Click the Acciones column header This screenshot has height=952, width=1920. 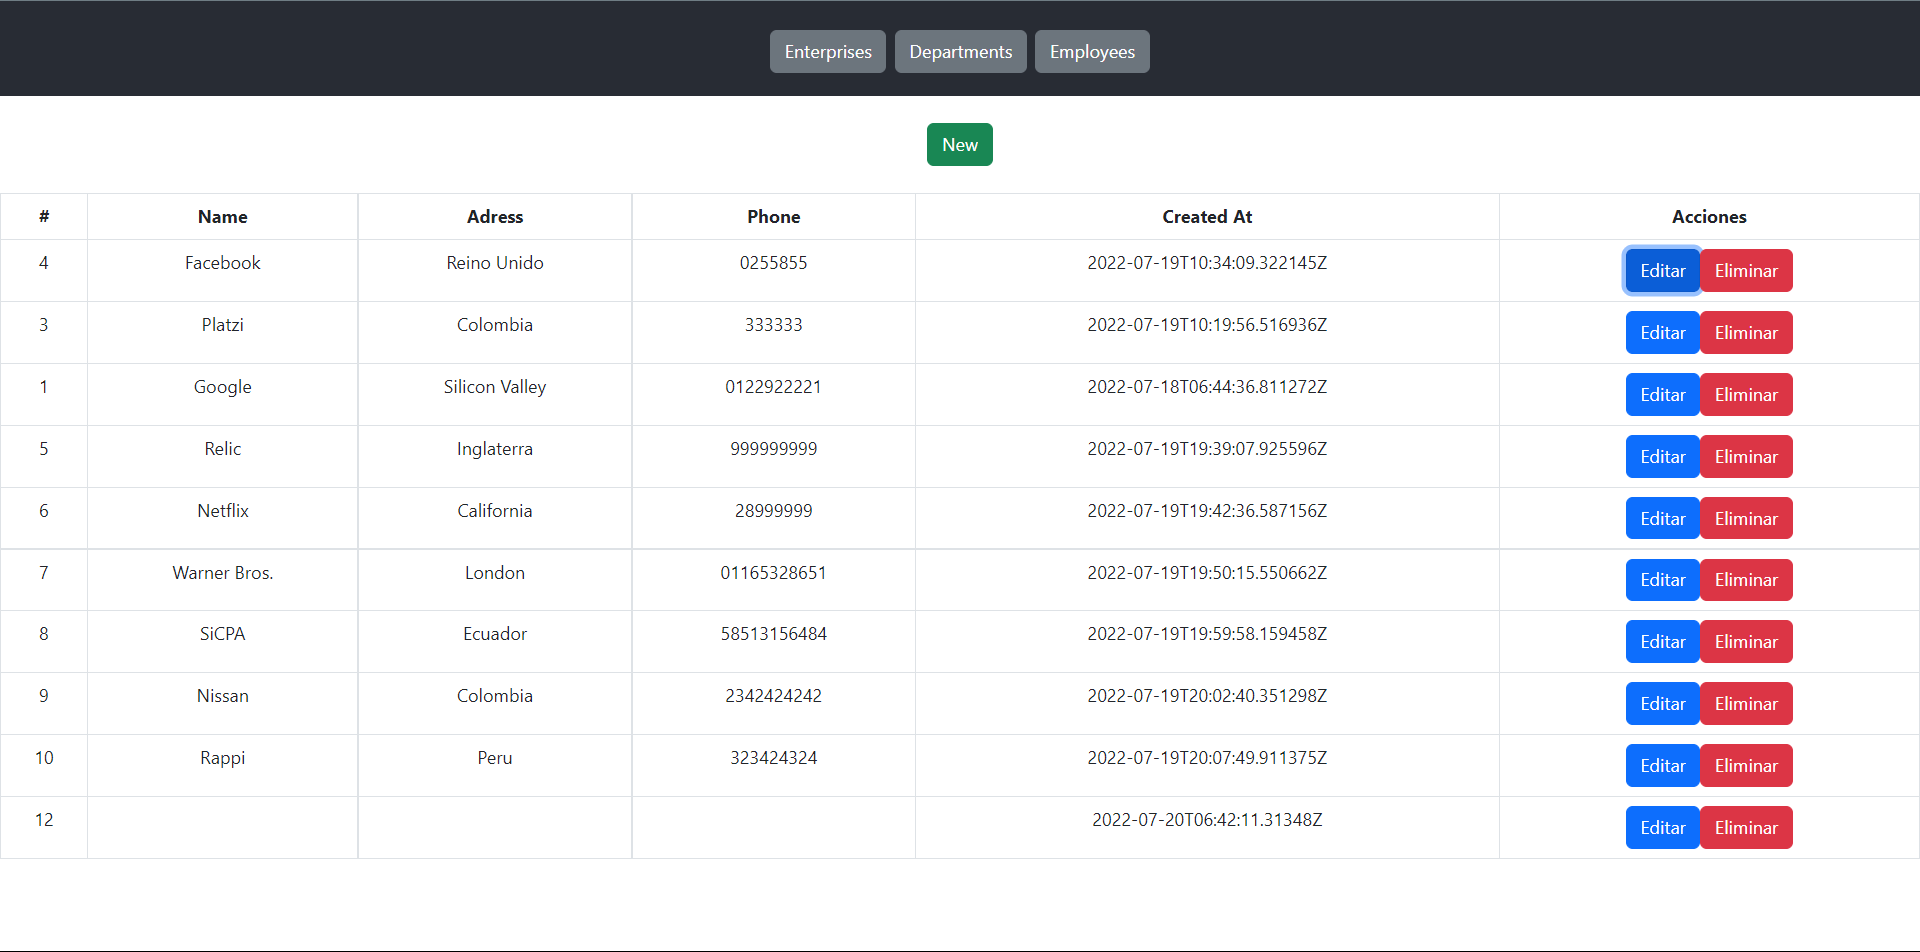[x=1709, y=217]
